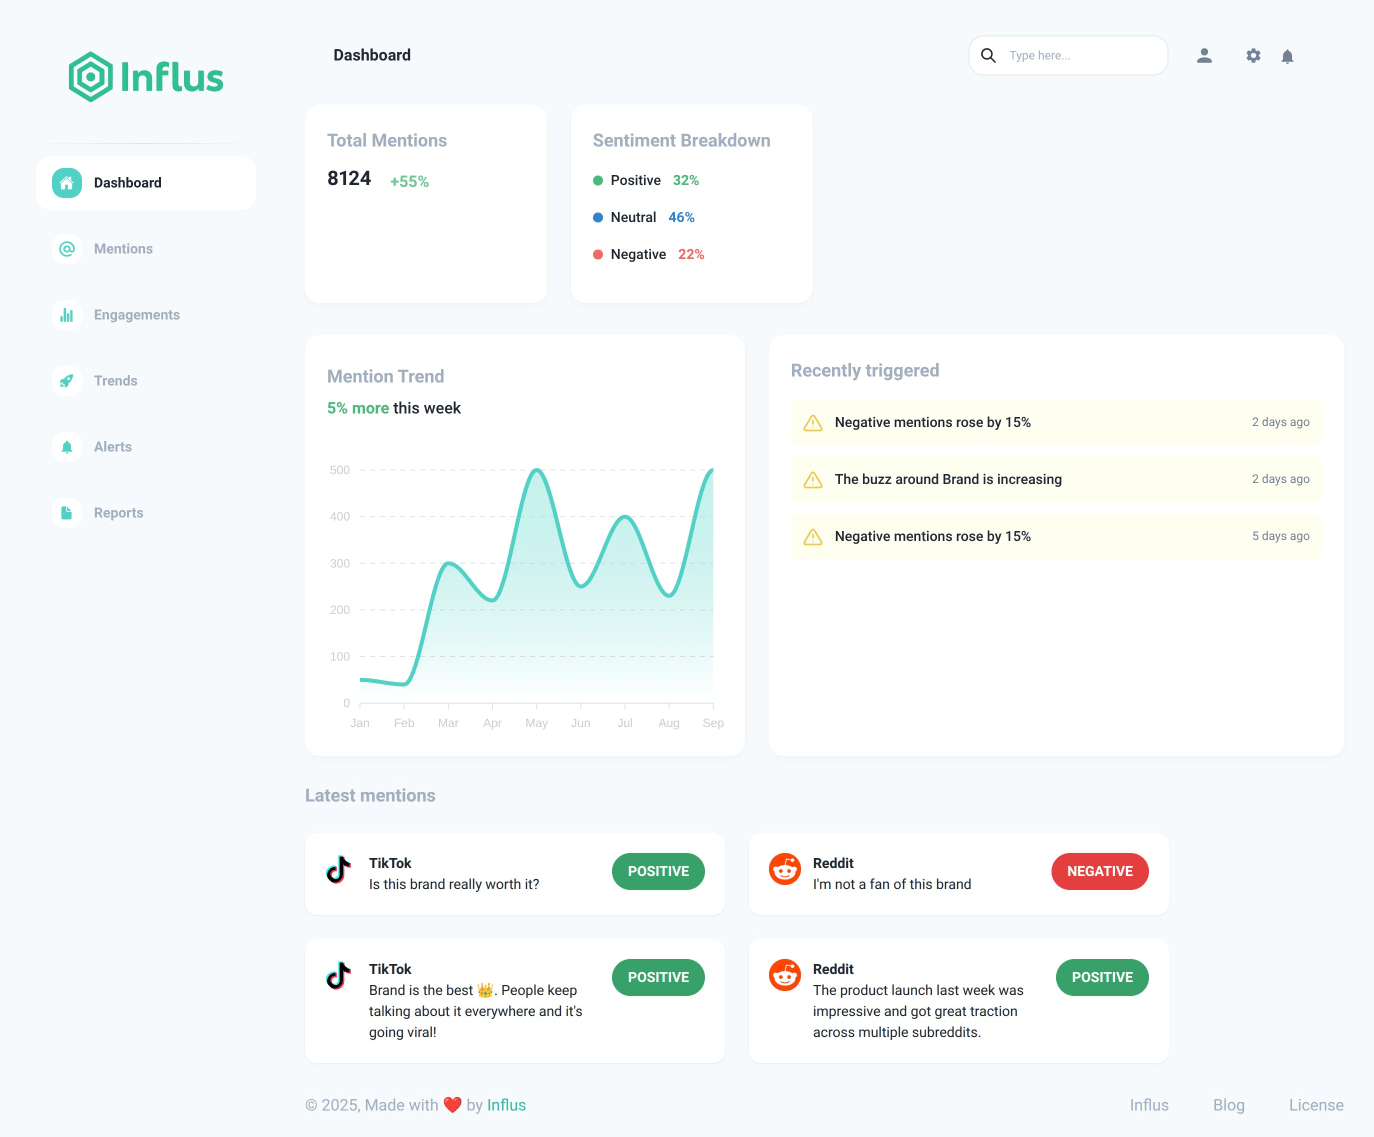
Task: Click the NEGATIVE badge on Reddit mention
Action: click(x=1100, y=871)
